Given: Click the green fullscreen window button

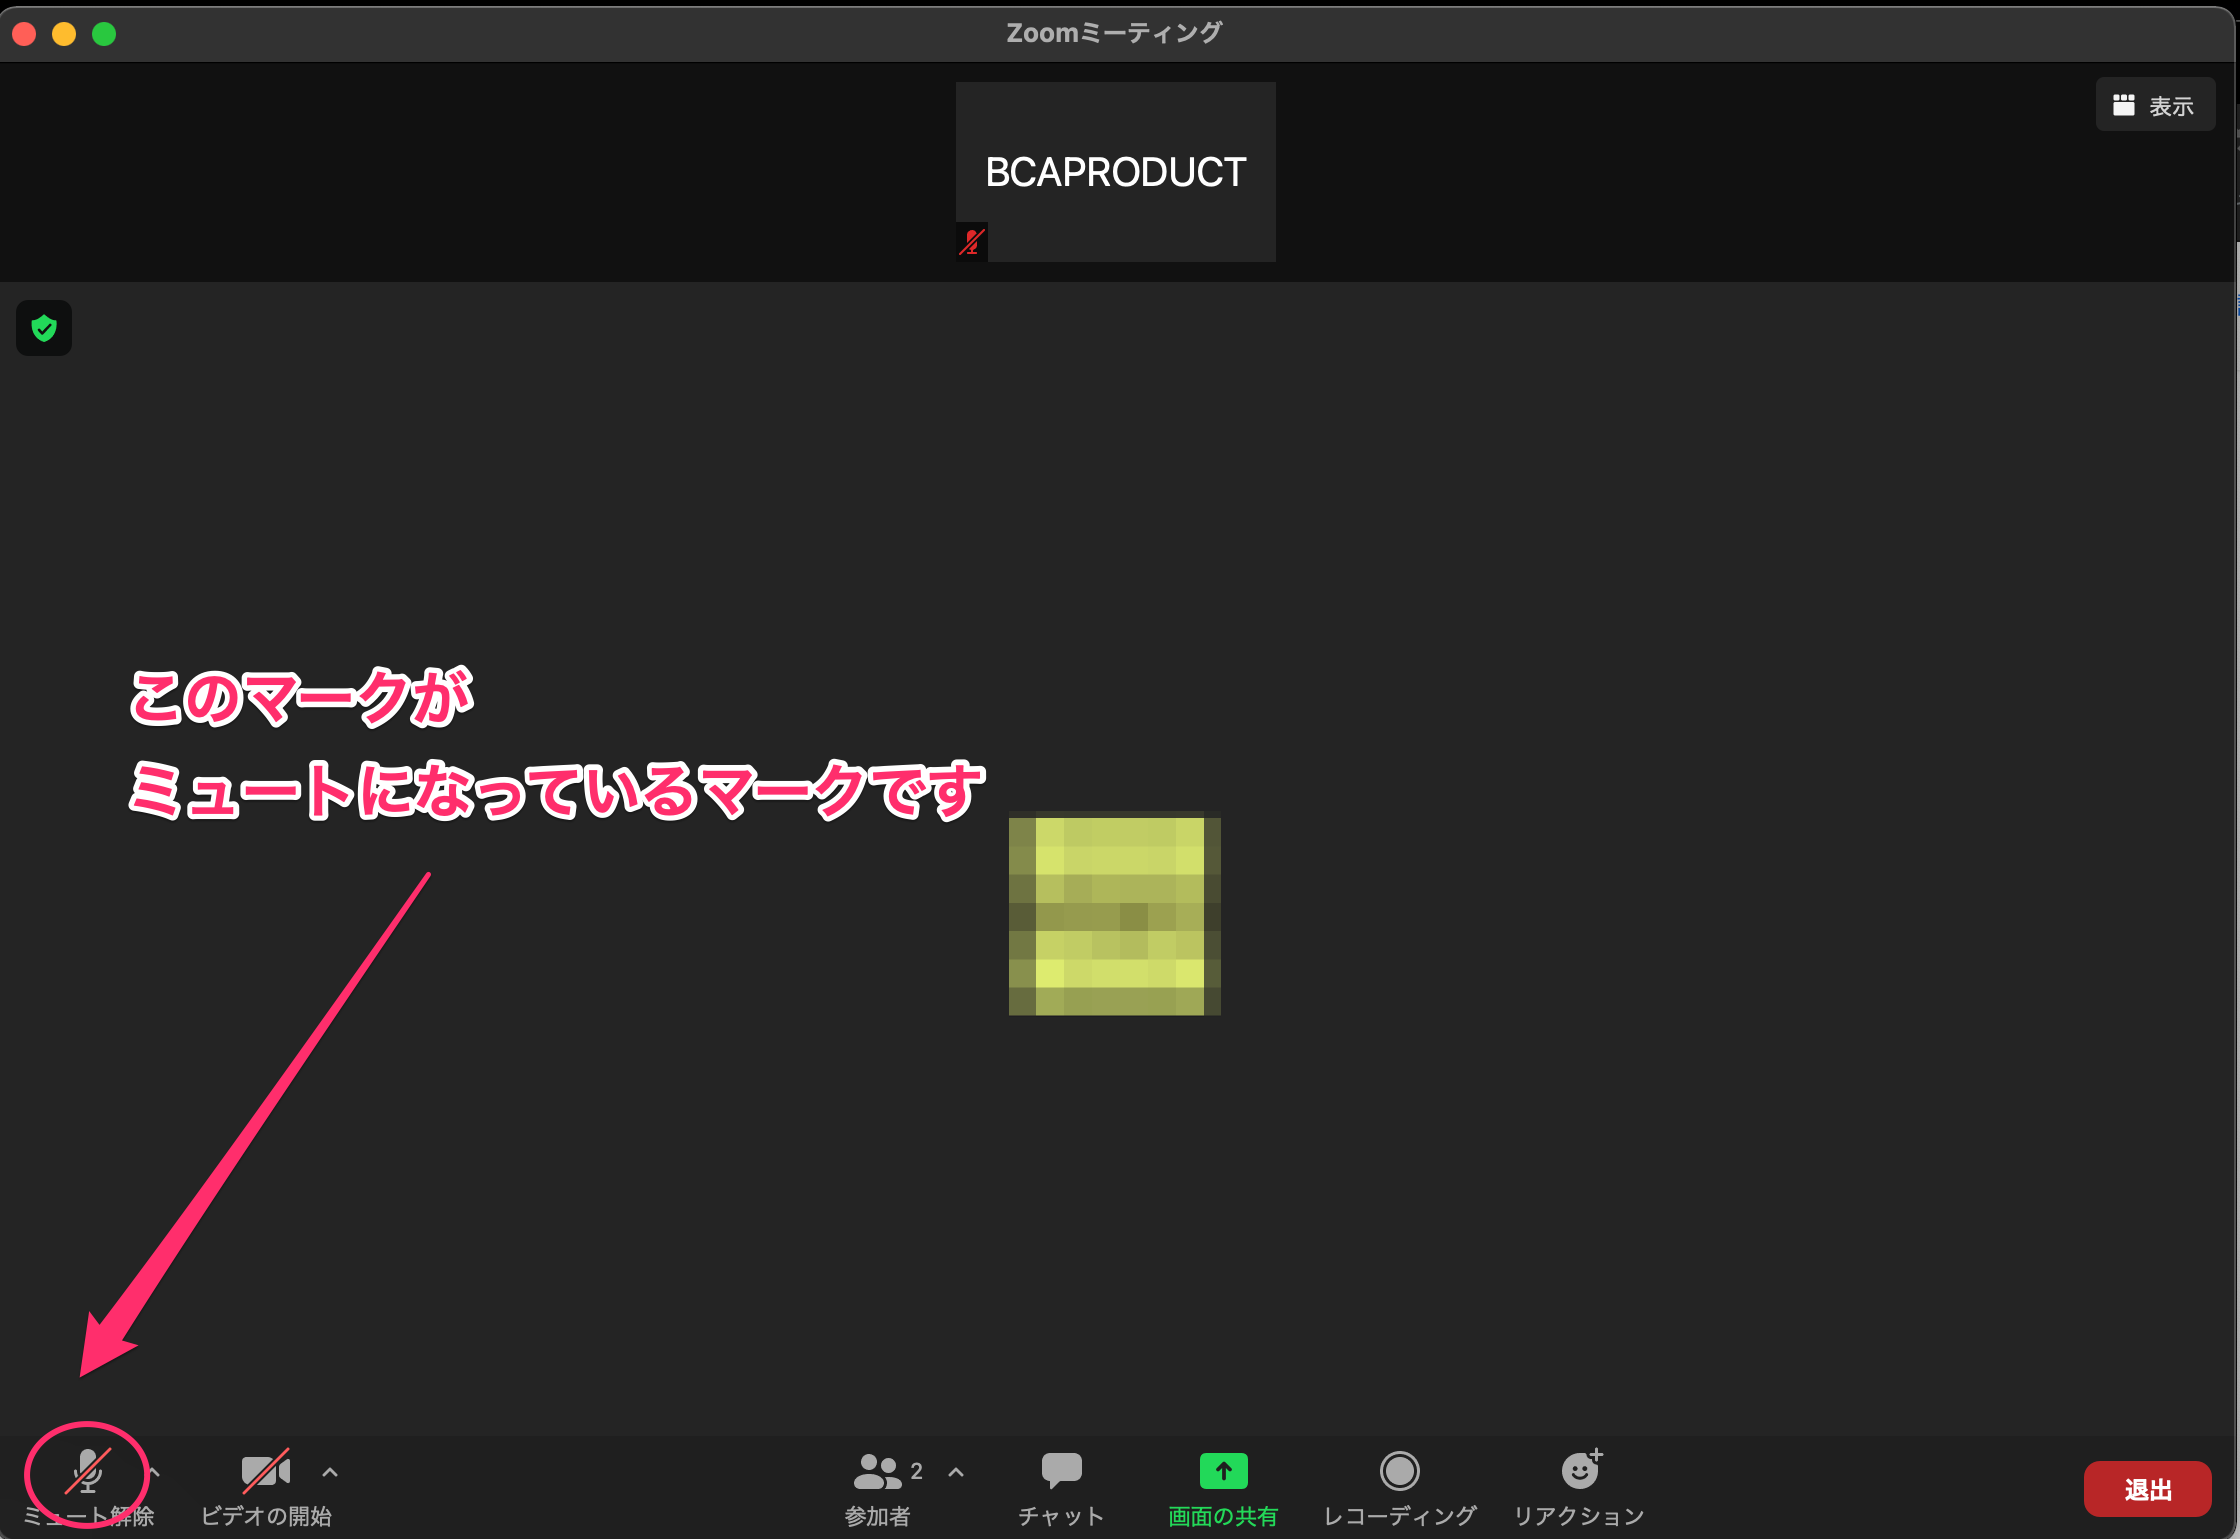Looking at the screenshot, I should 104,34.
